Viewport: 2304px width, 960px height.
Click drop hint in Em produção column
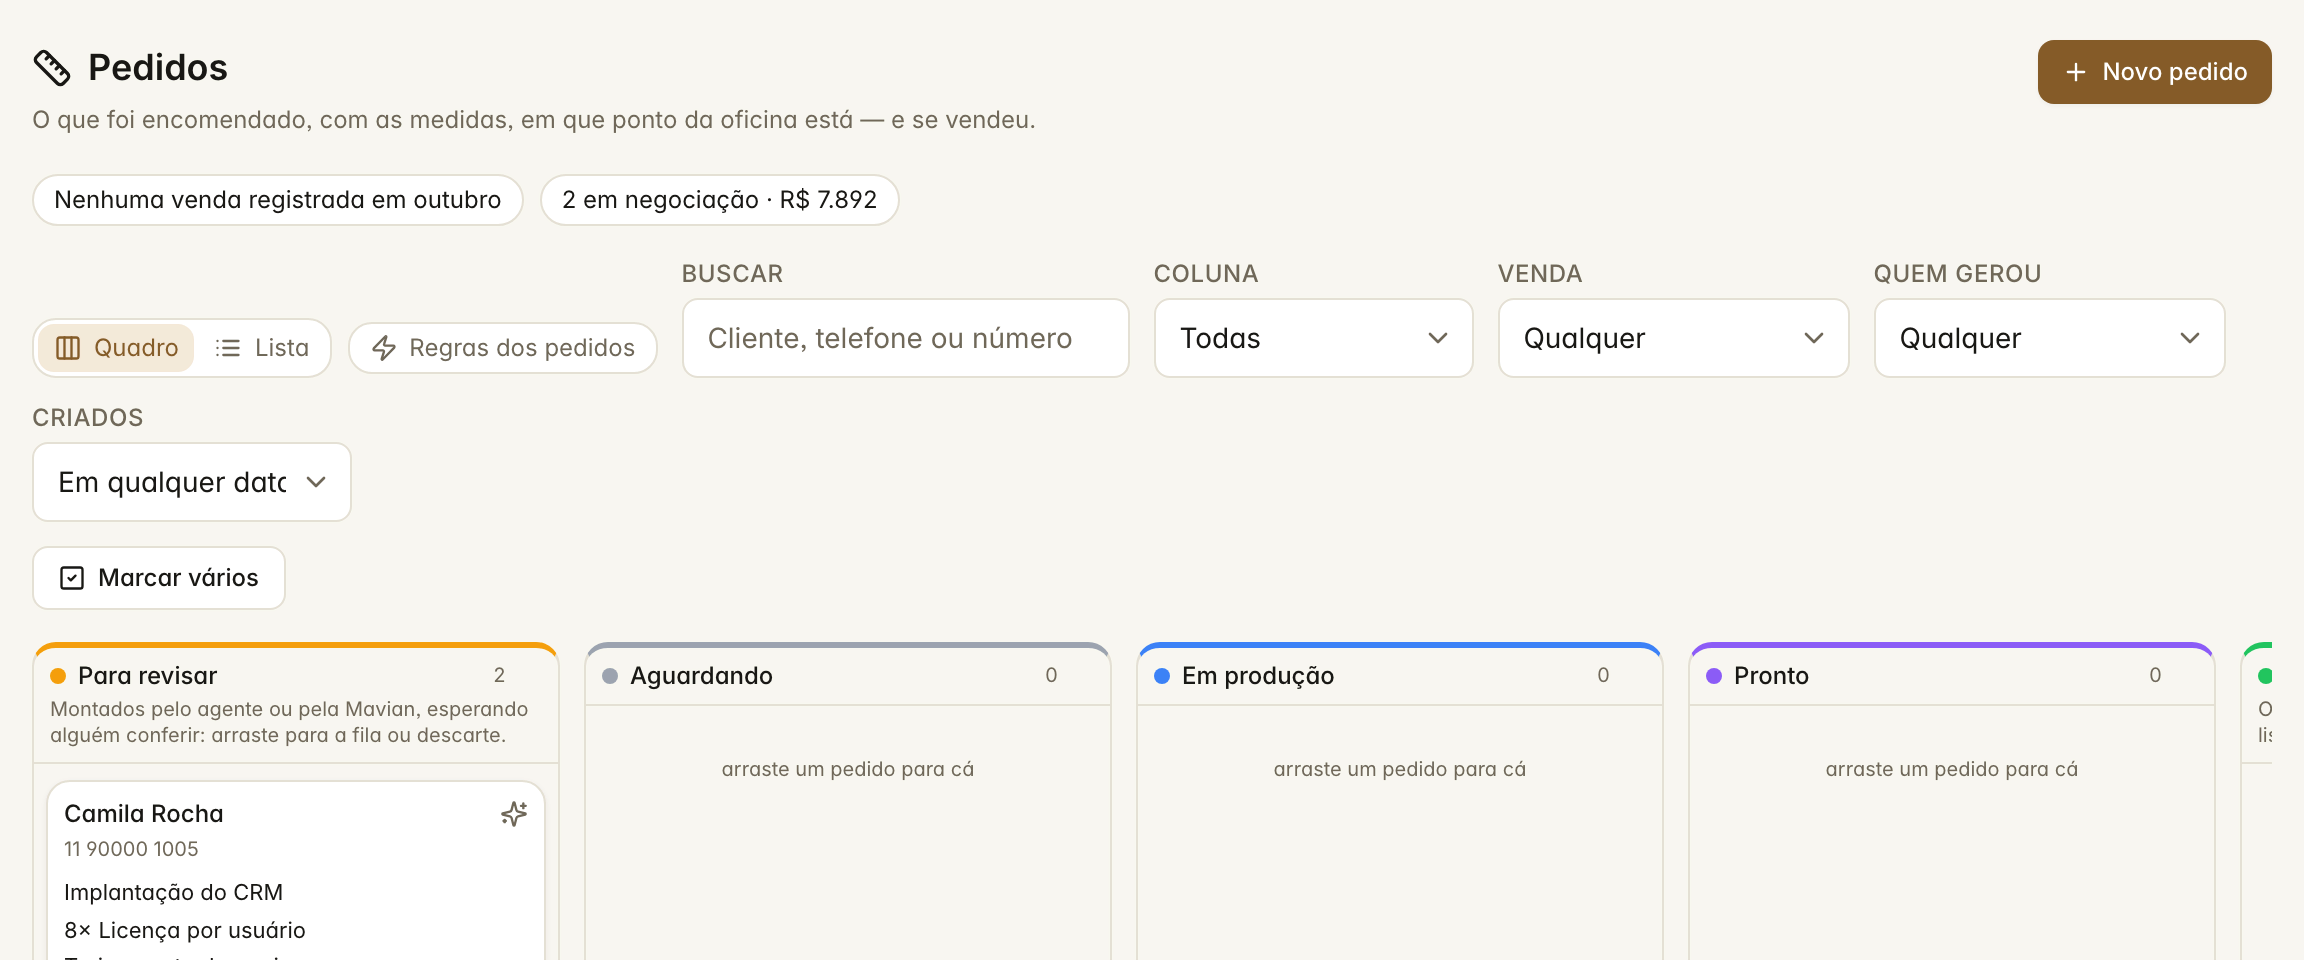coord(1400,769)
